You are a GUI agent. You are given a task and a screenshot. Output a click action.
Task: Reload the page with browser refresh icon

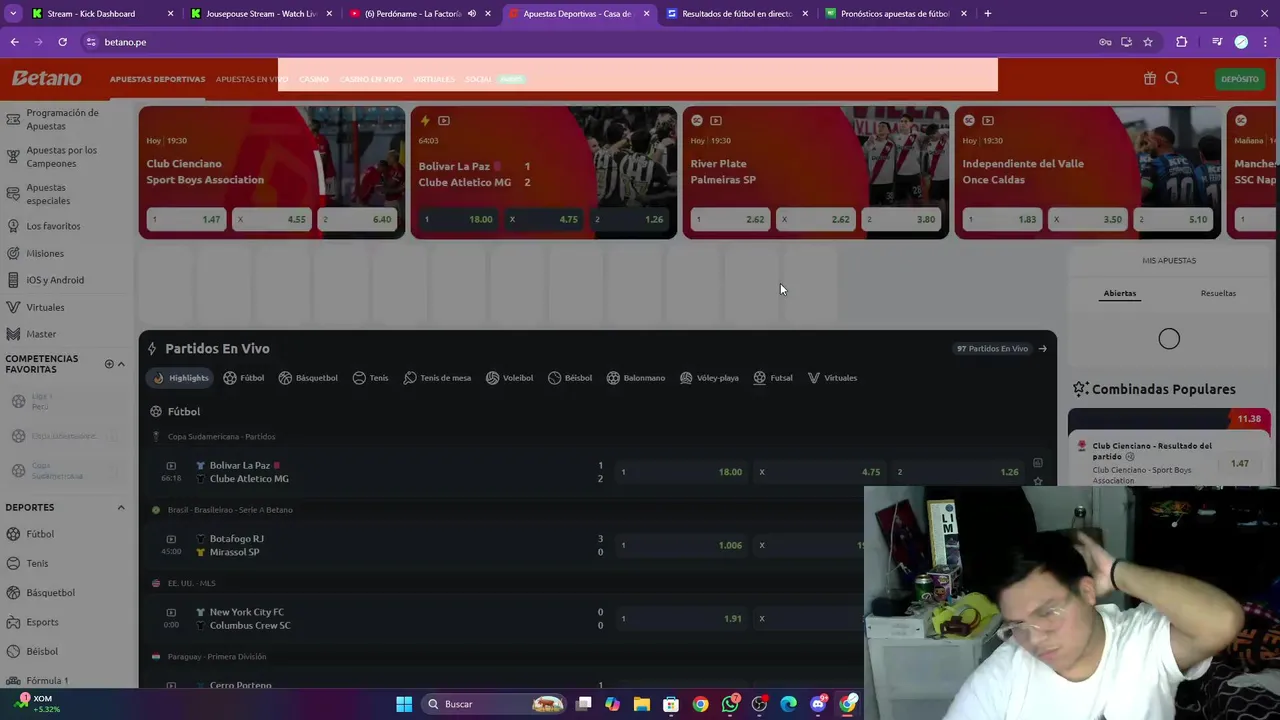tap(62, 42)
